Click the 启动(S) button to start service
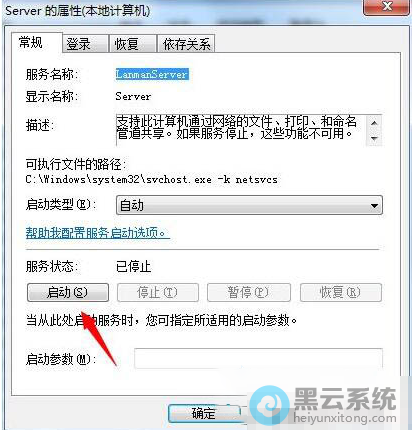Image resolution: width=412 pixels, height=430 pixels. click(x=68, y=292)
